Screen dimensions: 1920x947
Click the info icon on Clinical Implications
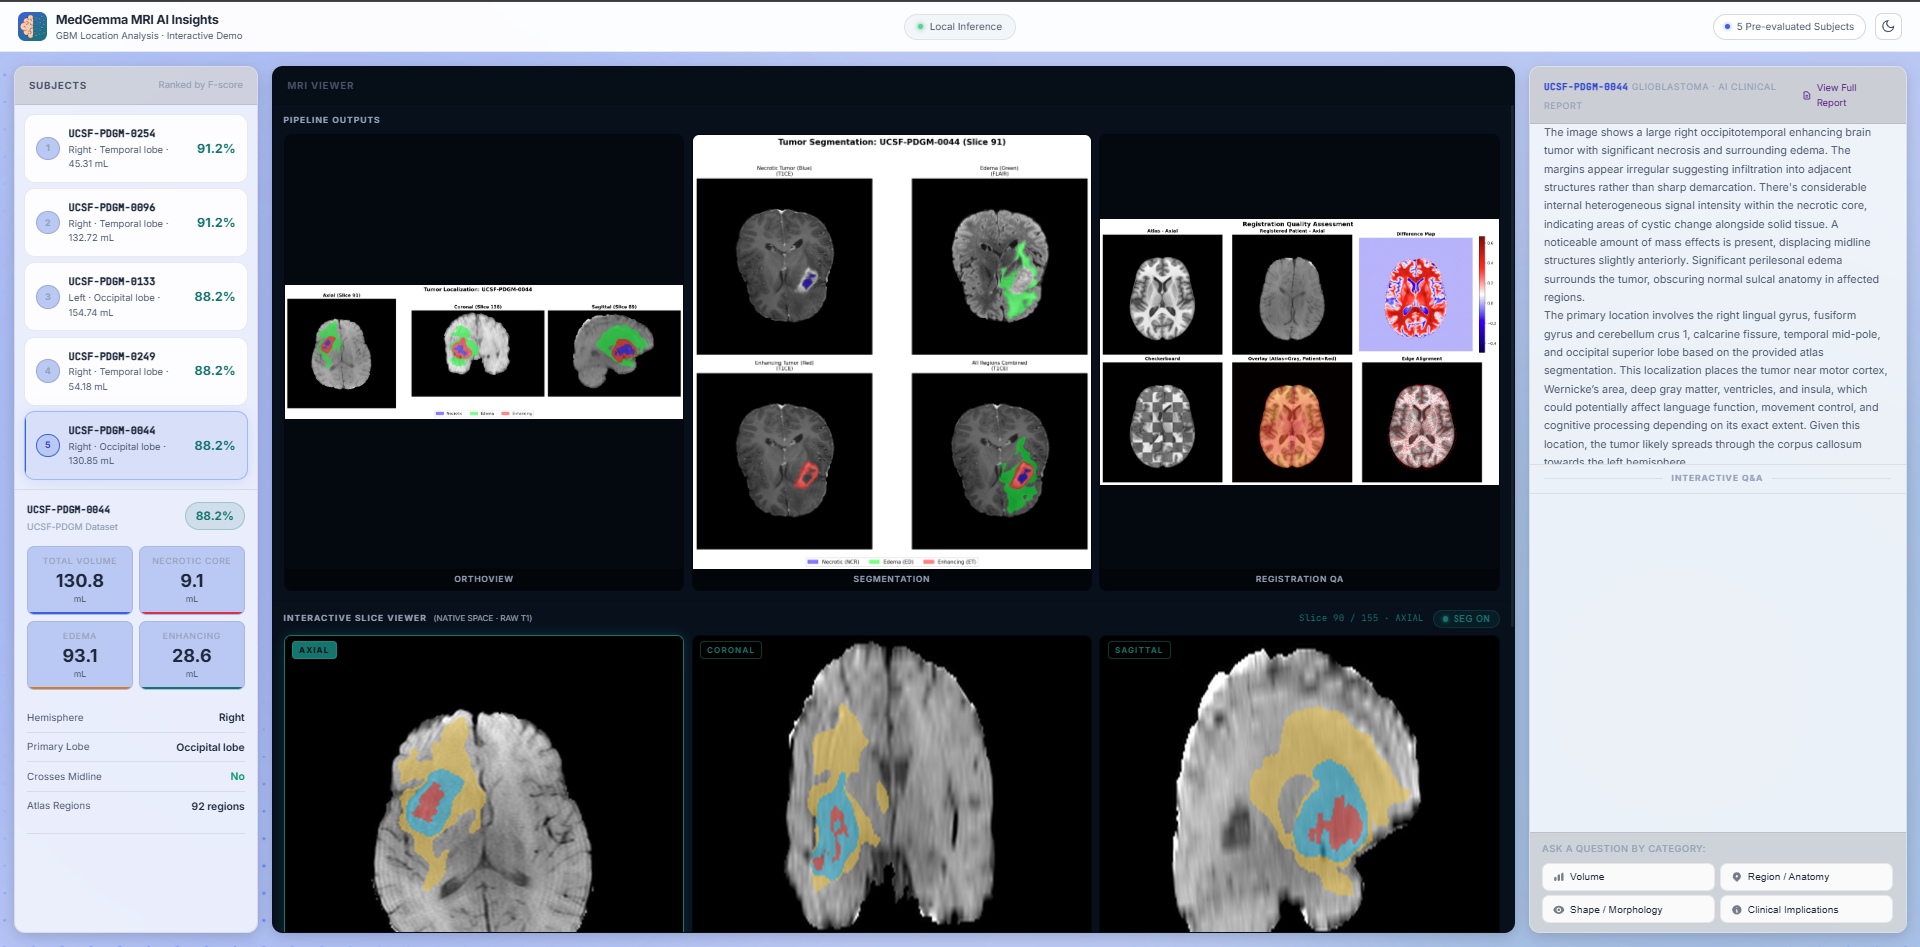[x=1737, y=910]
